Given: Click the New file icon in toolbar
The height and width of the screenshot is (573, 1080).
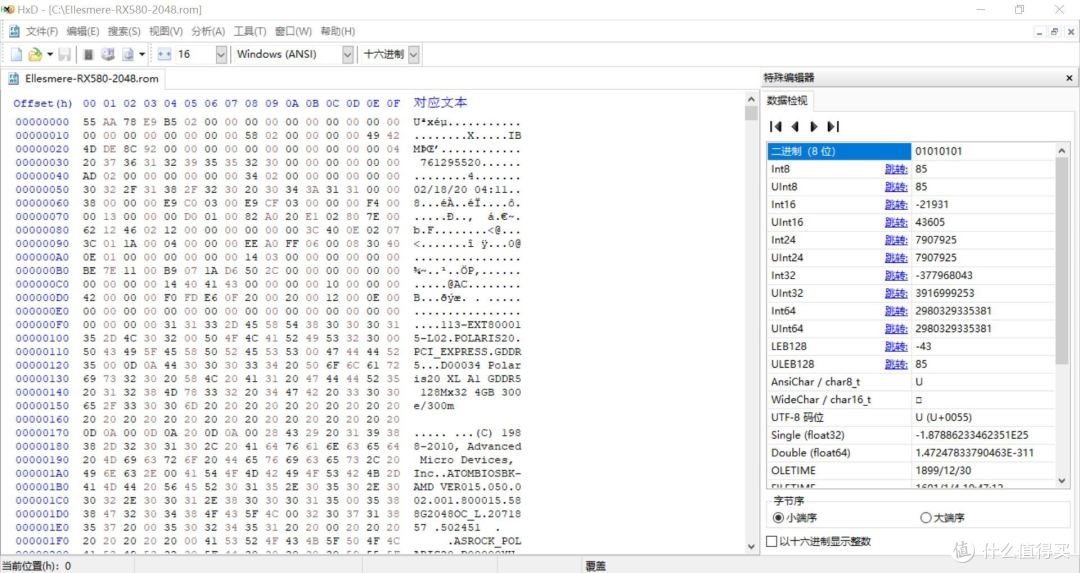Looking at the screenshot, I should (16, 54).
